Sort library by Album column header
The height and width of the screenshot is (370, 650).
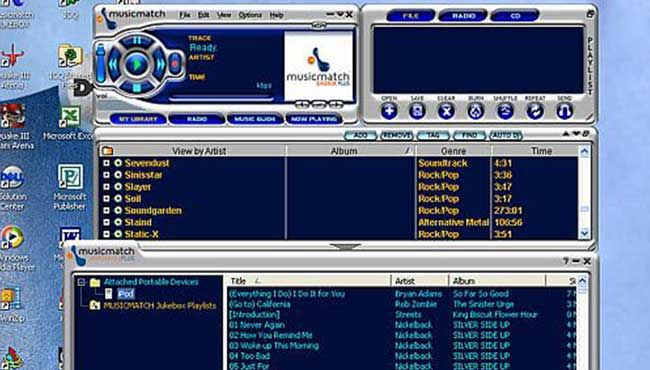pyautogui.click(x=351, y=151)
